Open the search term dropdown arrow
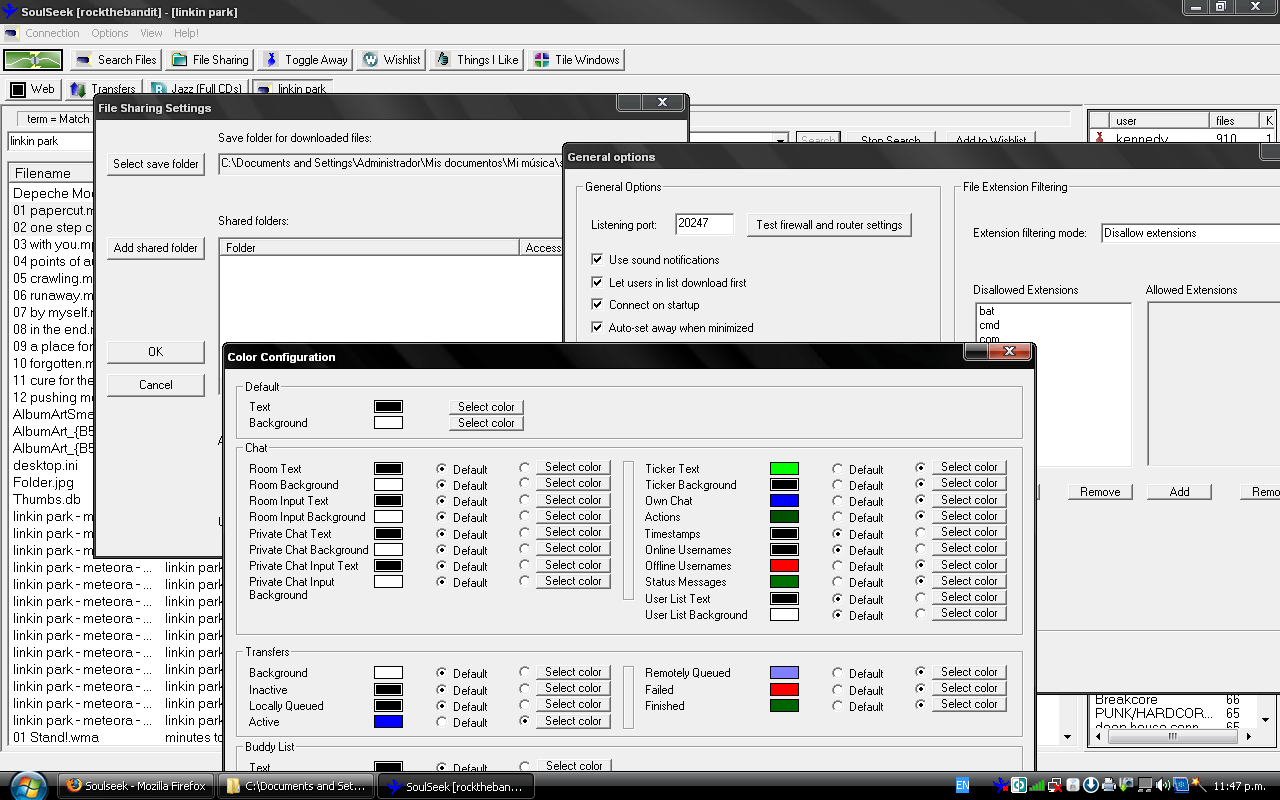 pyautogui.click(x=780, y=141)
